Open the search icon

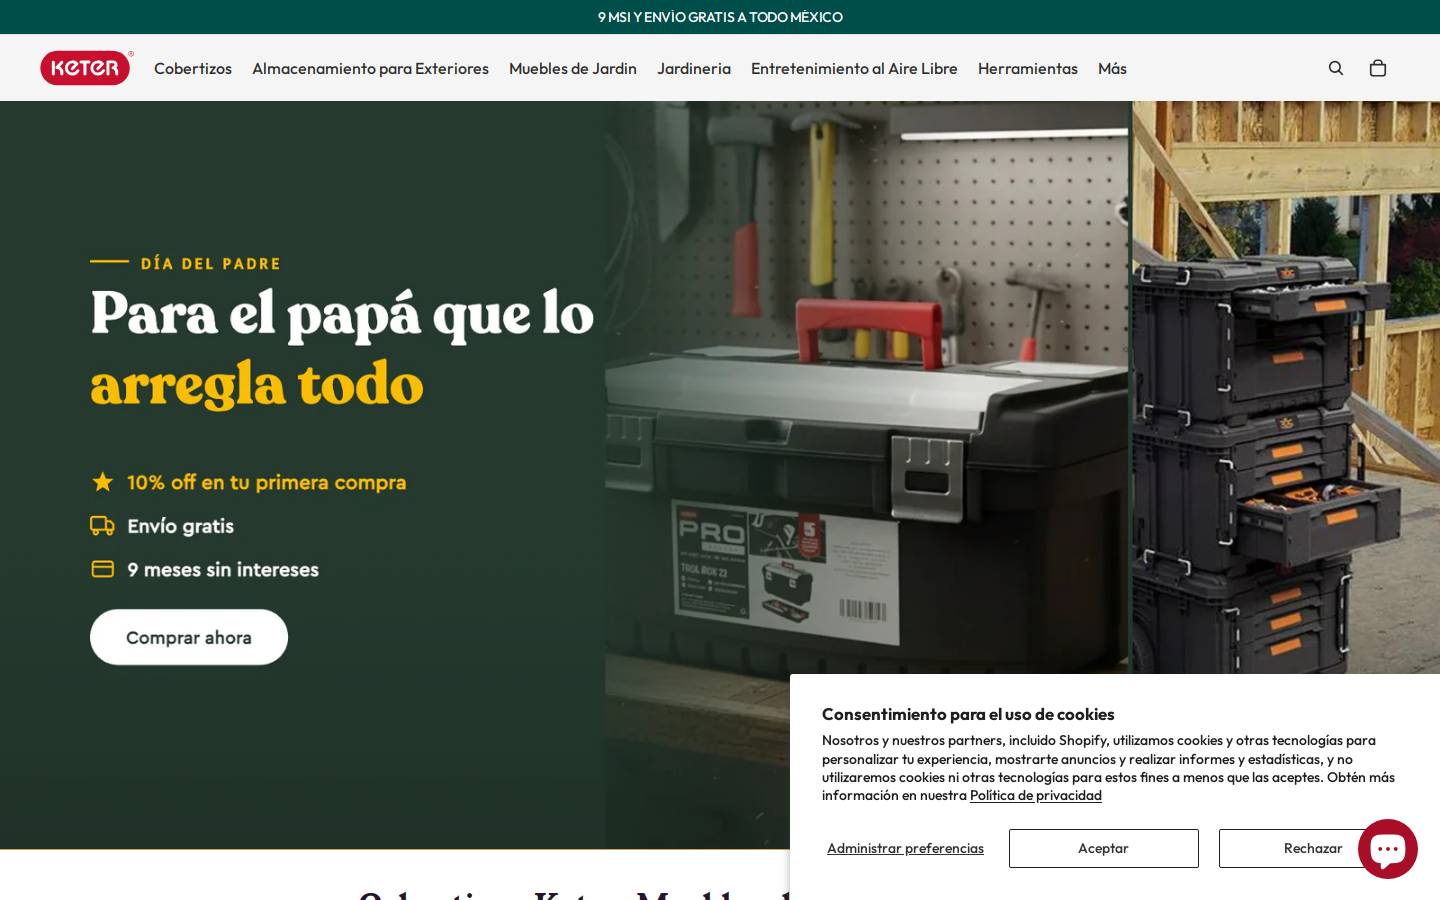(x=1336, y=68)
